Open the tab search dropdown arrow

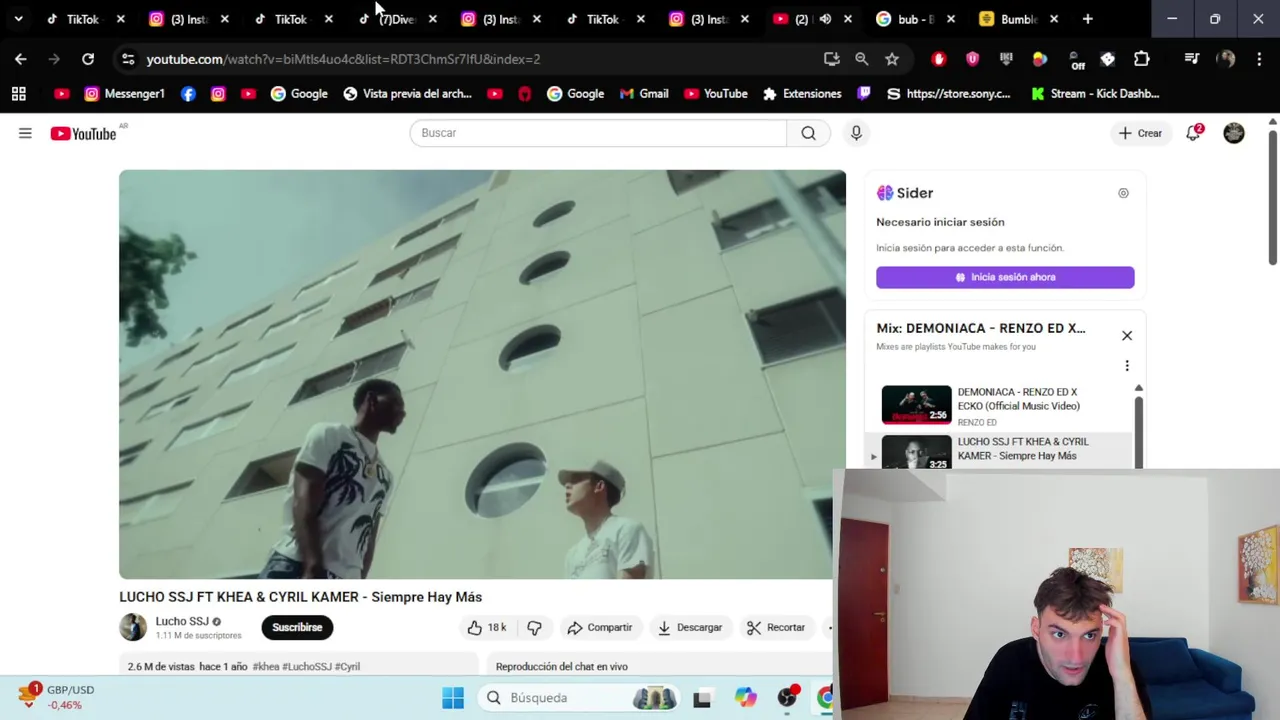(x=18, y=19)
